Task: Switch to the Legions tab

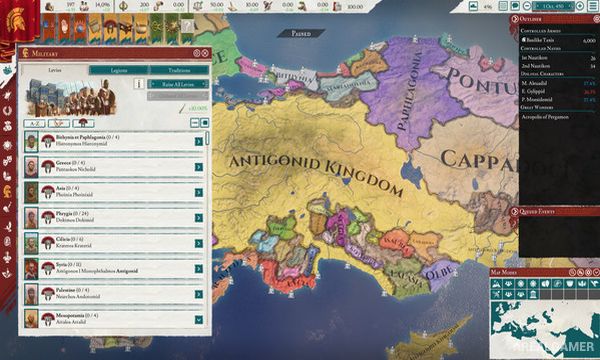Action: pyautogui.click(x=119, y=70)
